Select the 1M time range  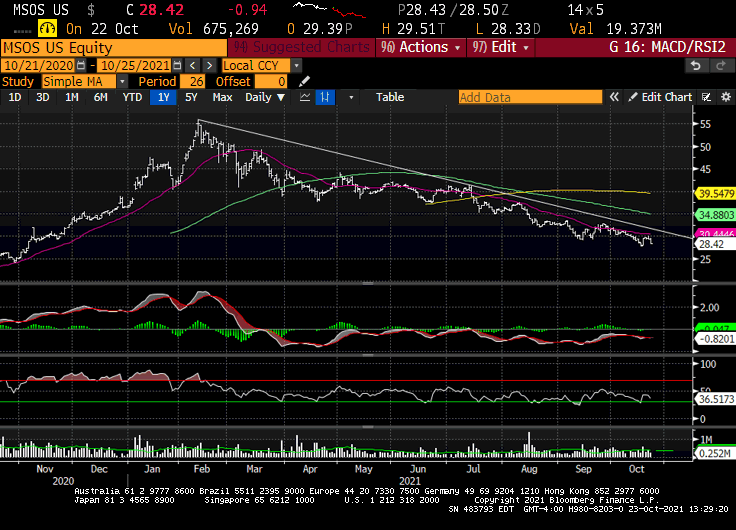tap(71, 97)
